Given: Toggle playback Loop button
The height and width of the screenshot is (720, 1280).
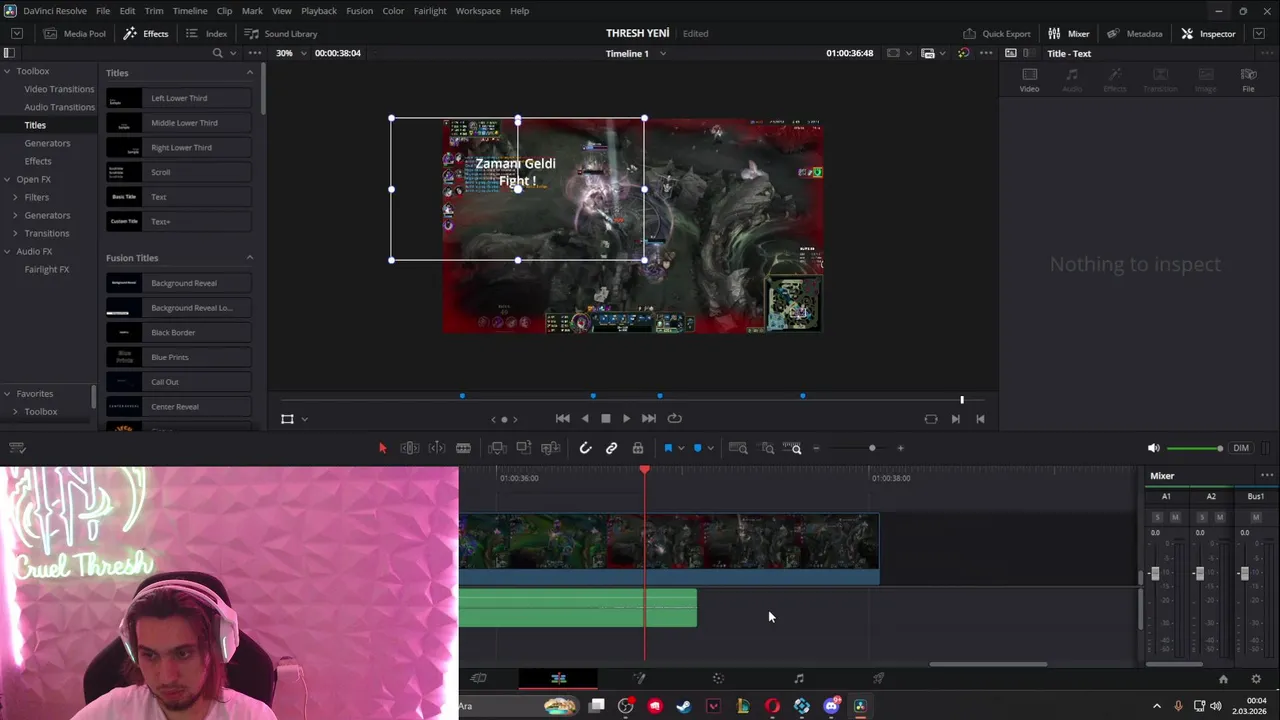Looking at the screenshot, I should tap(674, 419).
